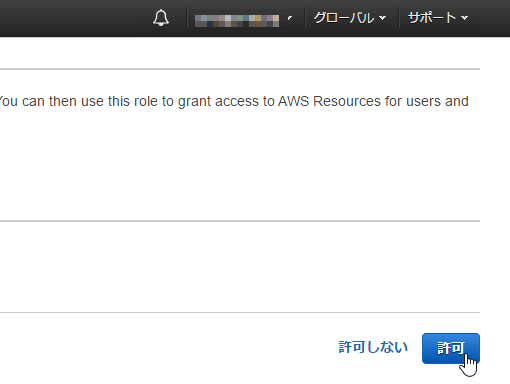Viewport: 510px width, 384px height.
Task: Open the サポート menu
Action: 438,18
